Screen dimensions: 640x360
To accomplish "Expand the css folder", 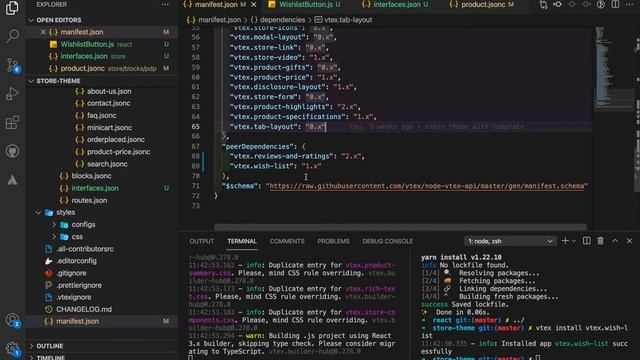I will point(53,237).
